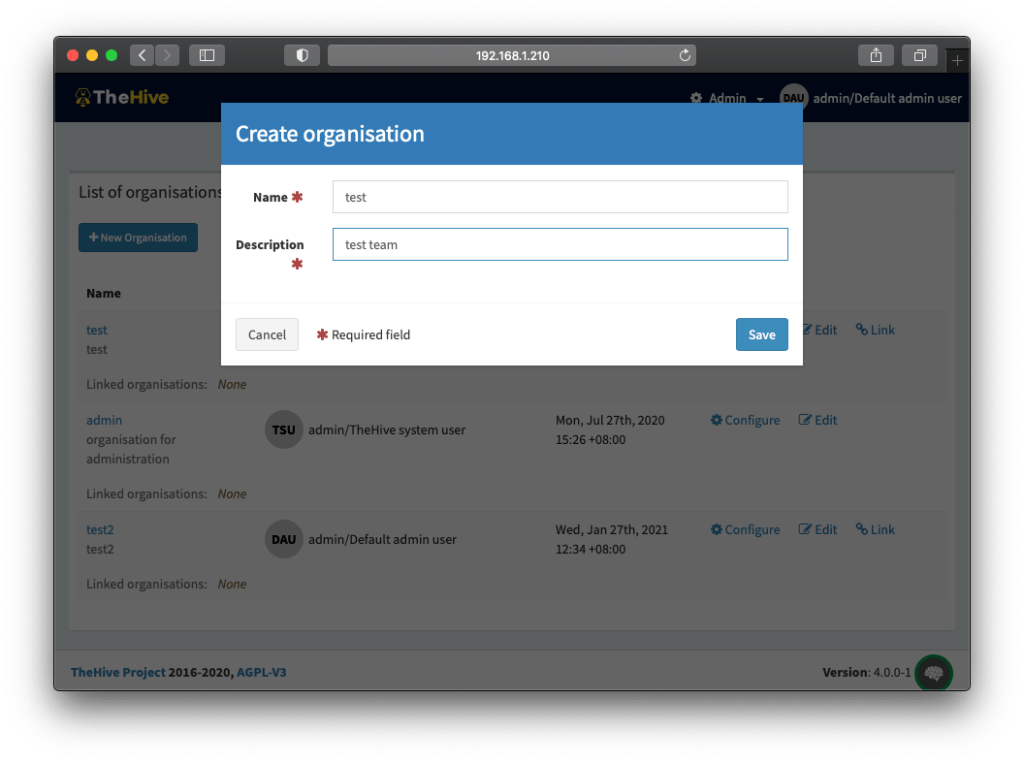Viewport: 1024px width, 762px height.
Task: Click Link for the test2 organisation
Action: pos(875,530)
